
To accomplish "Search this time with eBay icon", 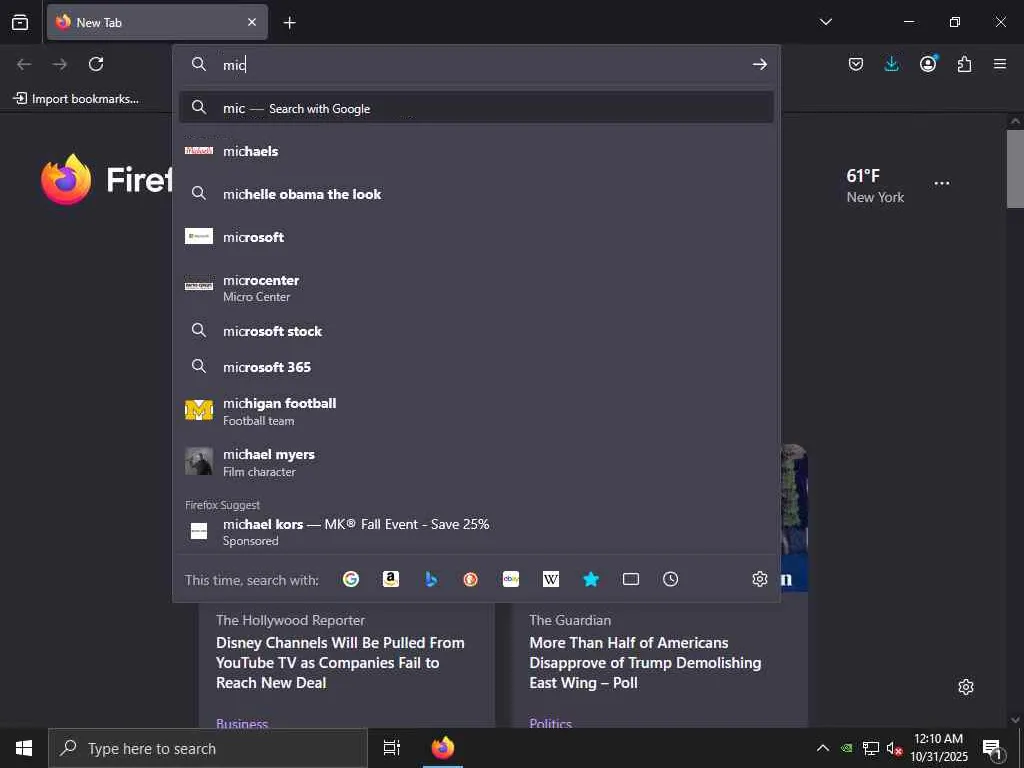I will (511, 579).
